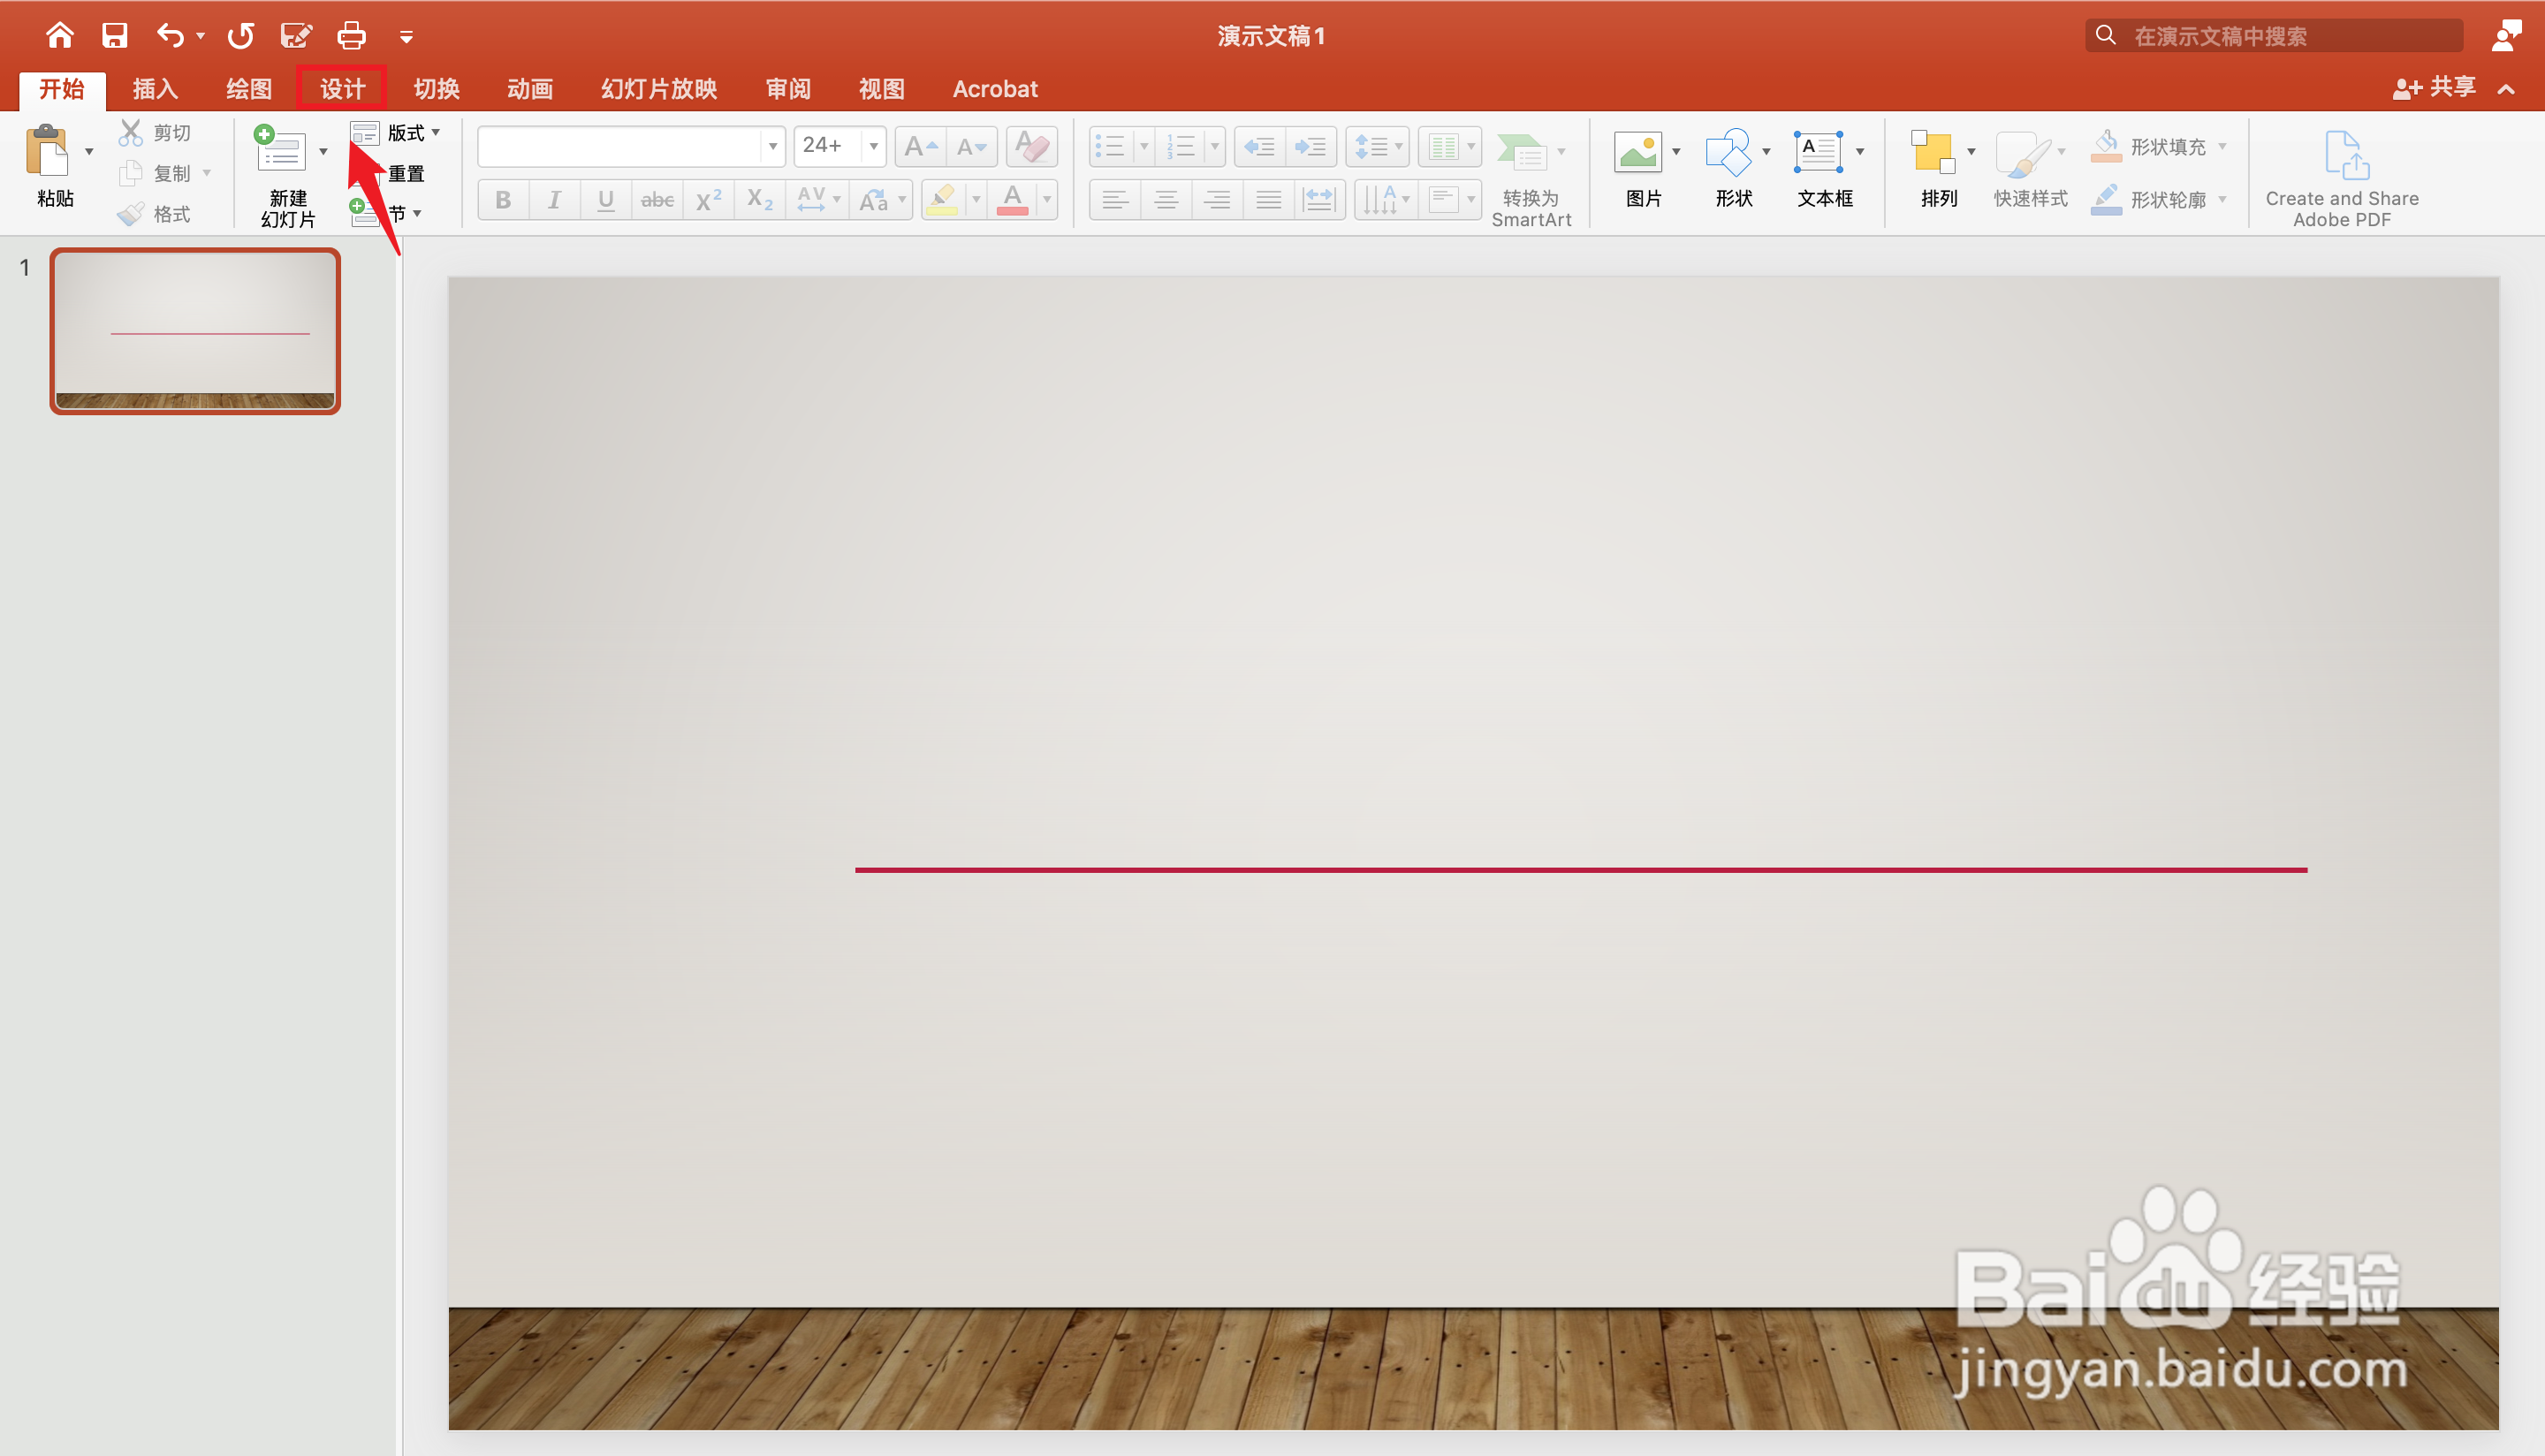Open the font size dropdown

[873, 147]
